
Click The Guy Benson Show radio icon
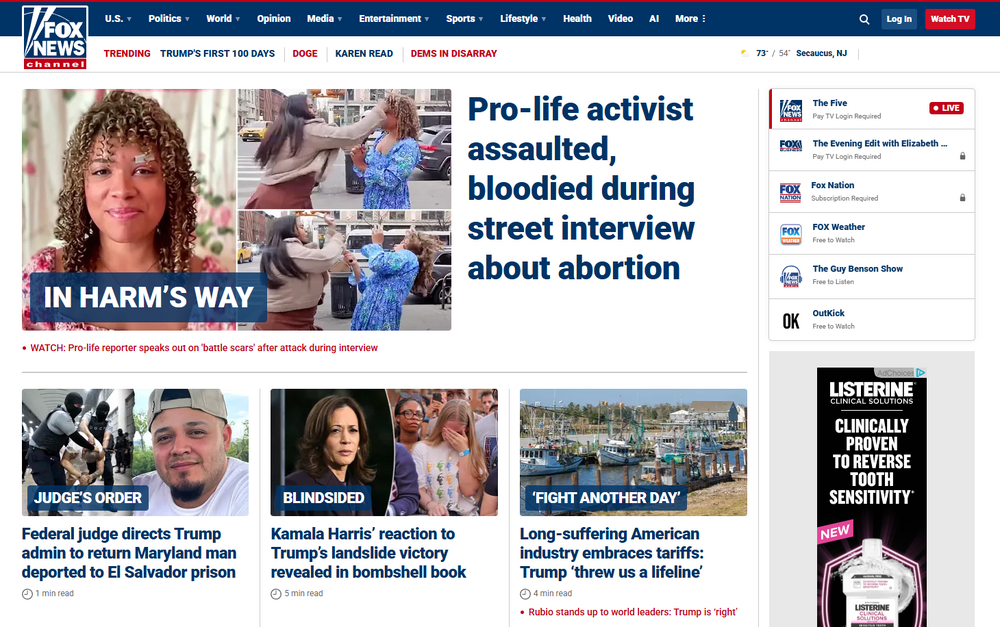[x=791, y=276]
